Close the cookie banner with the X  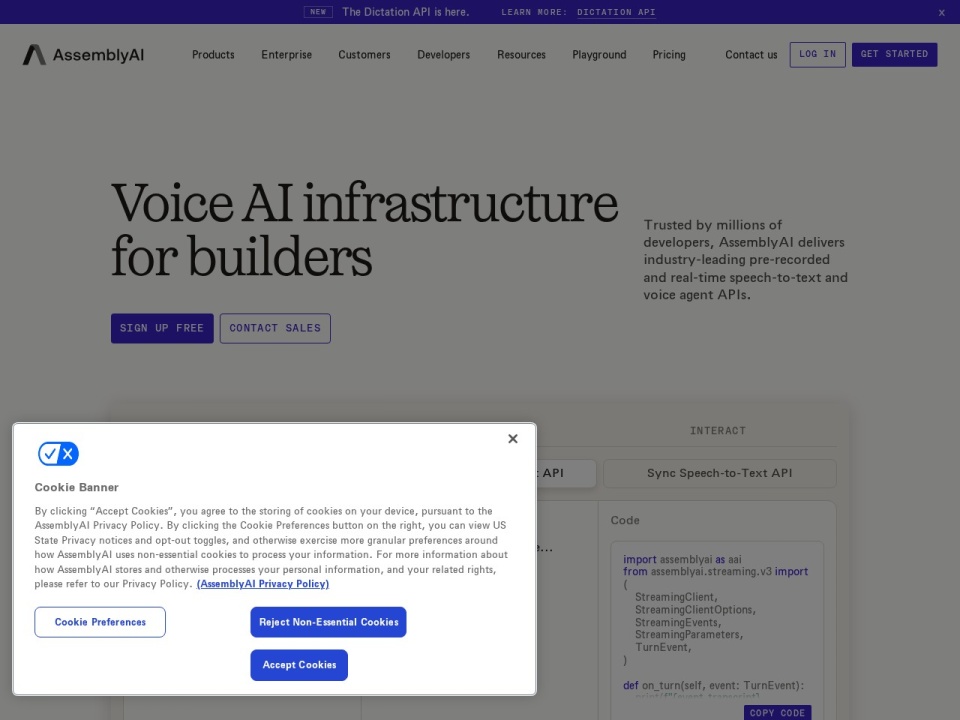[x=513, y=439]
